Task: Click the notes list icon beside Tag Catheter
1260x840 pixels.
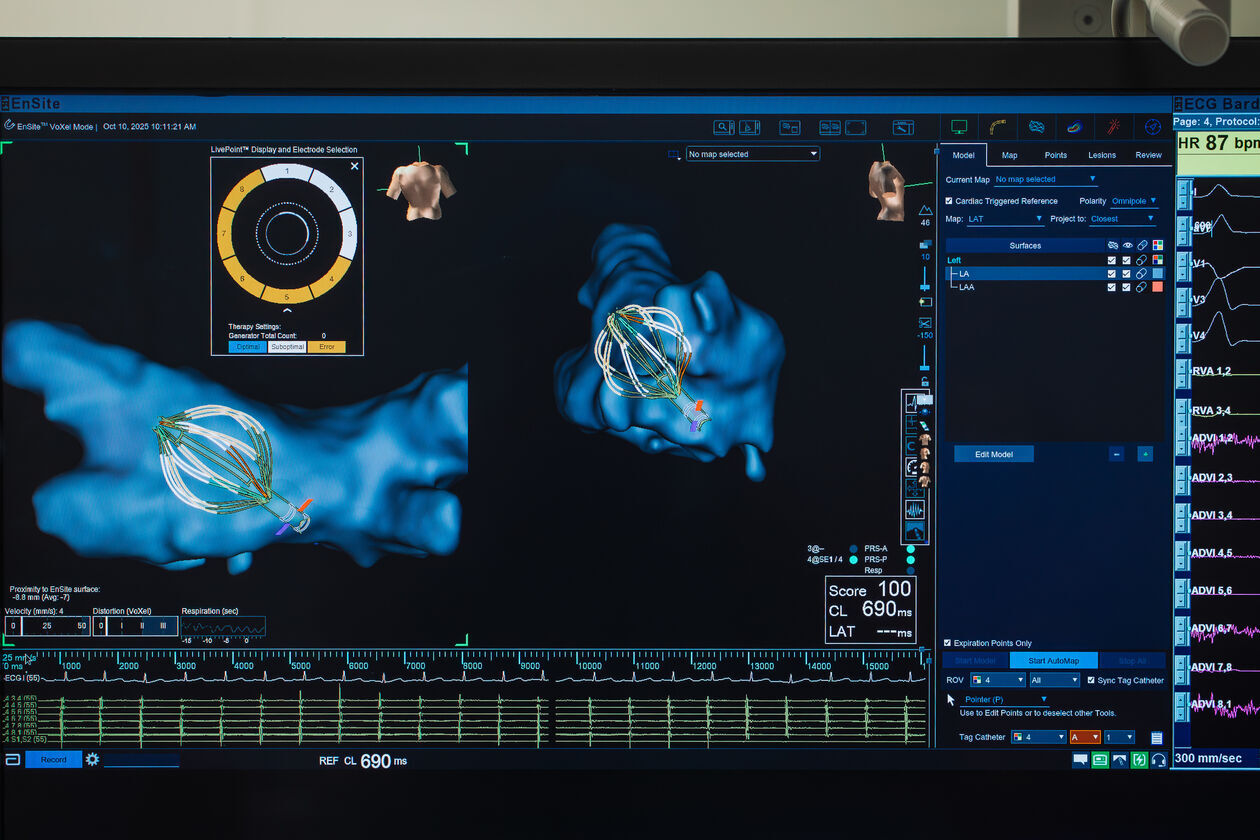Action: 1157,738
